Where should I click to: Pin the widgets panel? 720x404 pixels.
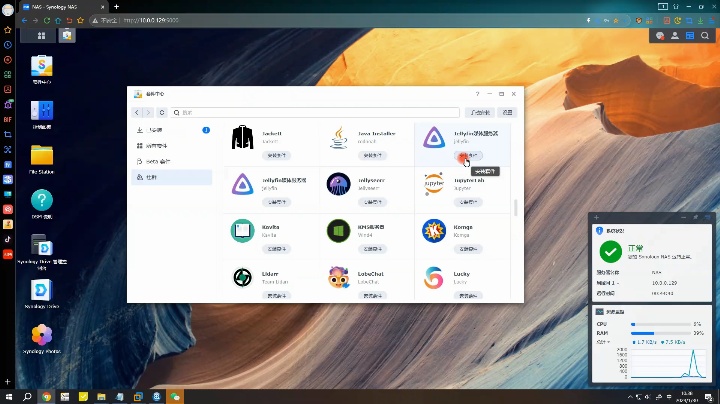(x=696, y=217)
